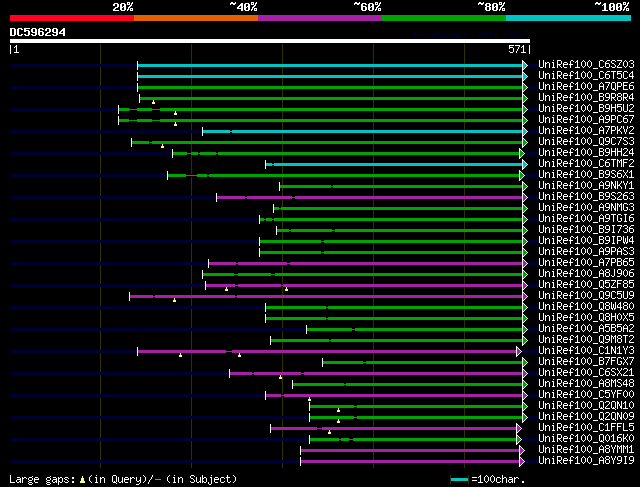The height and width of the screenshot is (487, 640).
Task: Click the orange ~40% identity legend segment
Action: (x=196, y=18)
